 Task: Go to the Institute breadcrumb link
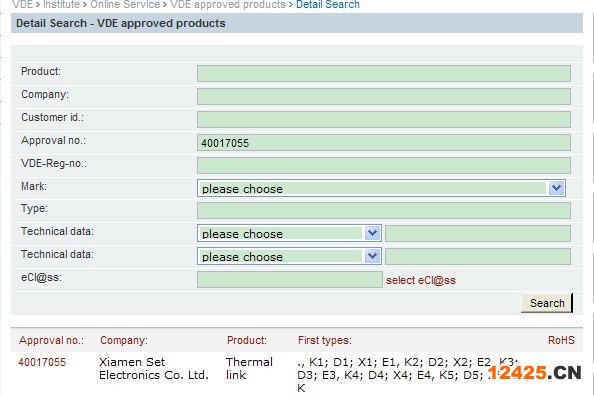coord(61,5)
